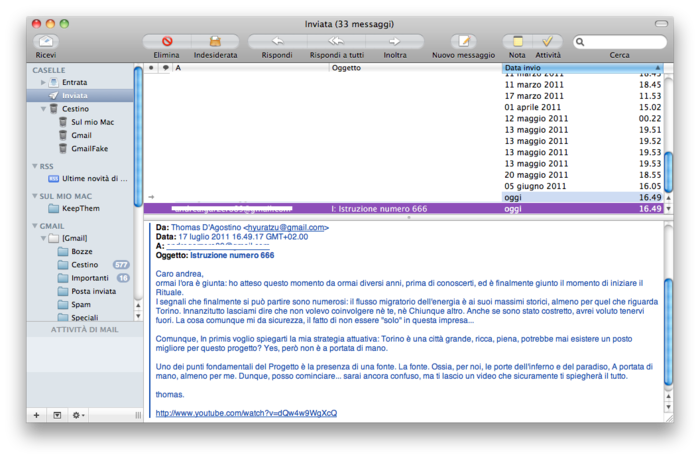
Task: Select the Istruzione numero 666 message row
Action: [x=404, y=209]
